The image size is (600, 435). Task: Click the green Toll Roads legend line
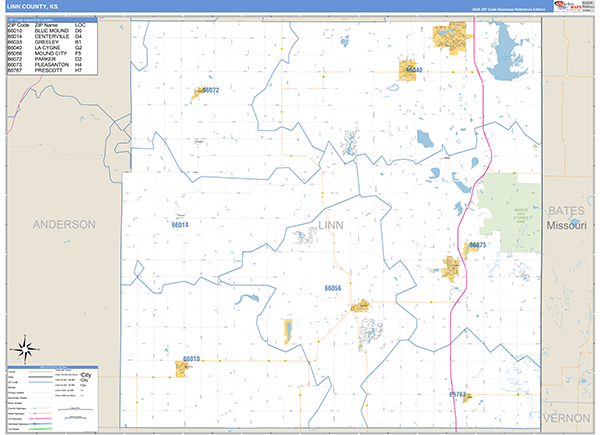pyautogui.click(x=41, y=429)
